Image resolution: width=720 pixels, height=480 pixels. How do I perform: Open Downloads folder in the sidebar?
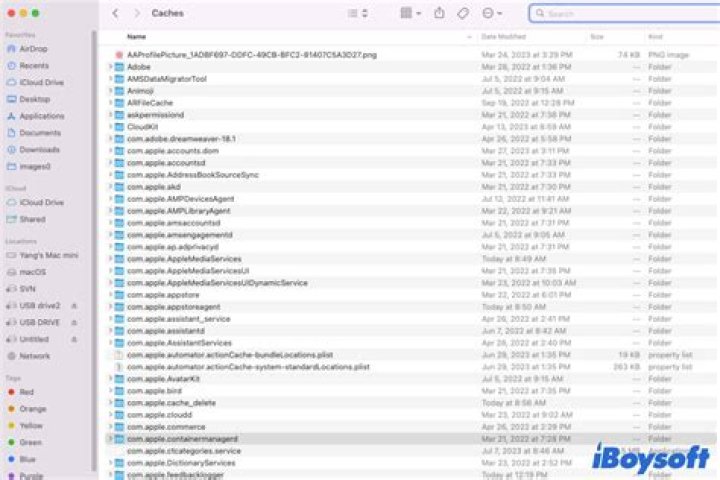39,149
